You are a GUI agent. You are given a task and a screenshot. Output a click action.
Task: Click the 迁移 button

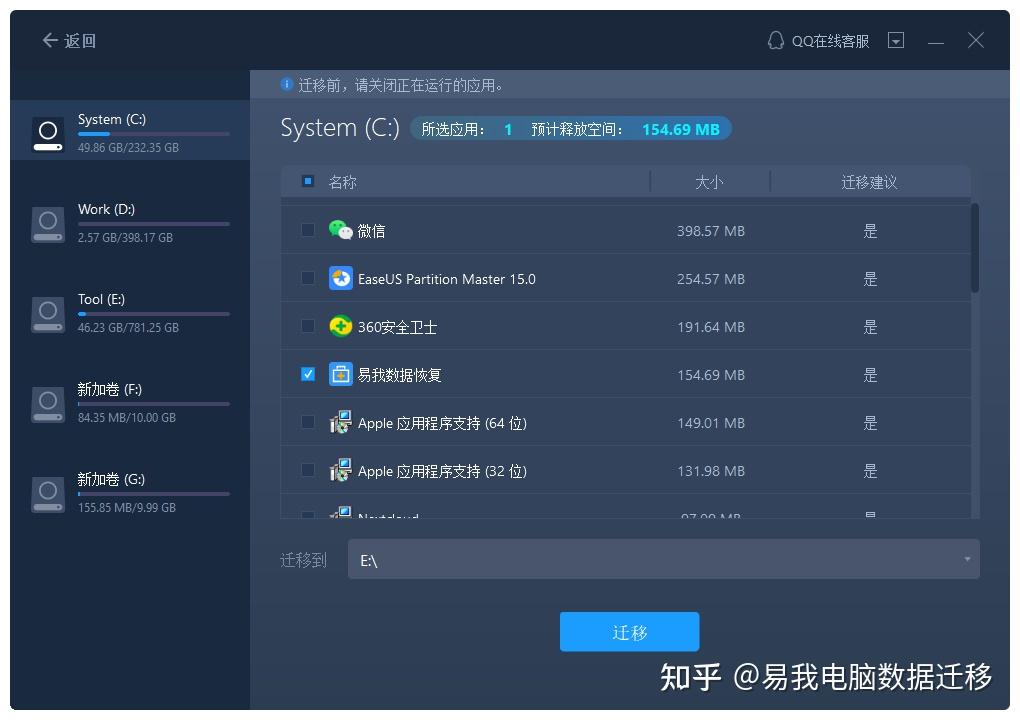[x=630, y=632]
